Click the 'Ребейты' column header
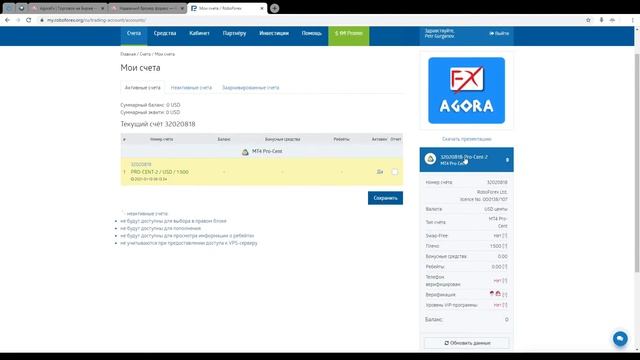The height and width of the screenshot is (360, 640). [341, 140]
